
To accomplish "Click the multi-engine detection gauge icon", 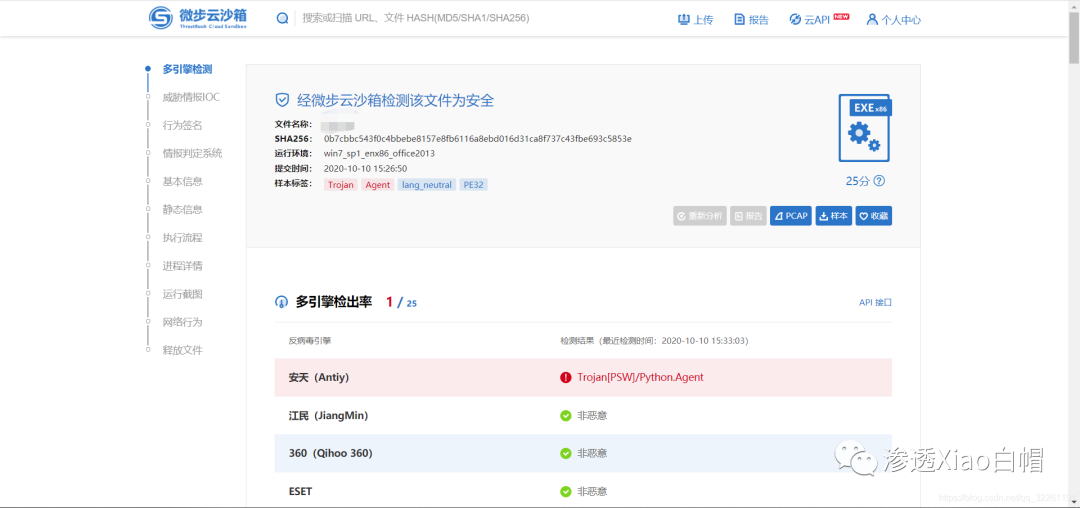I will point(281,301).
